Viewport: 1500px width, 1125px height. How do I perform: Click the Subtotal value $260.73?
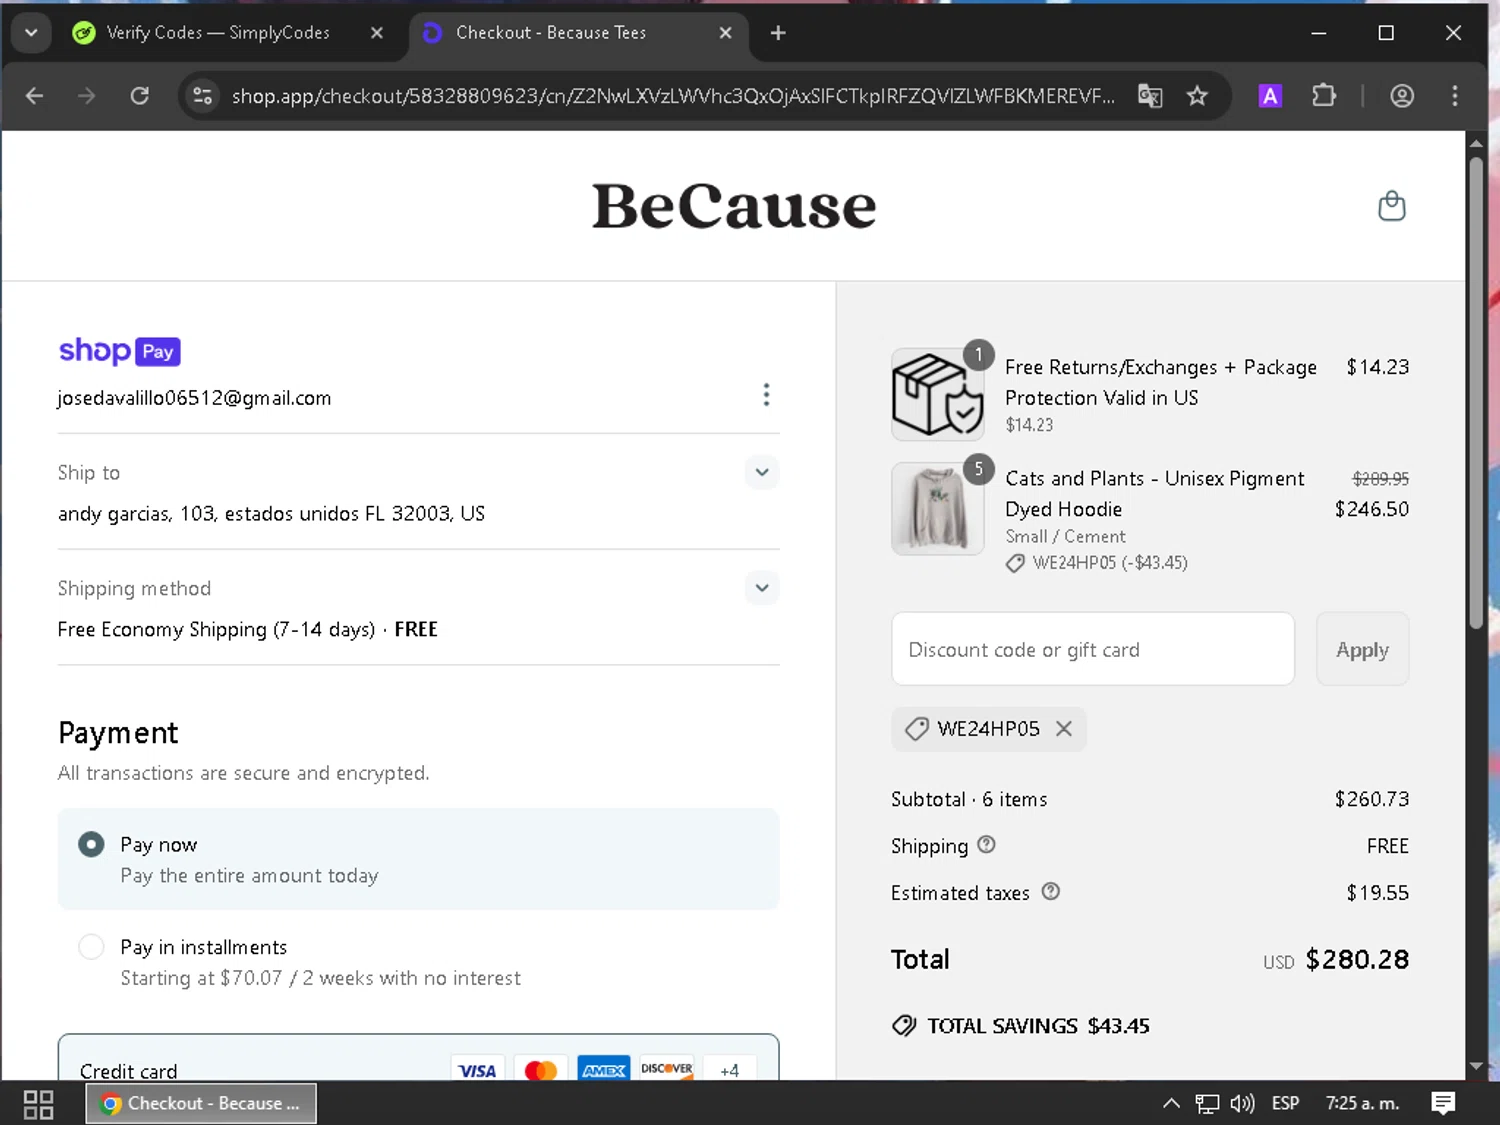click(1371, 799)
